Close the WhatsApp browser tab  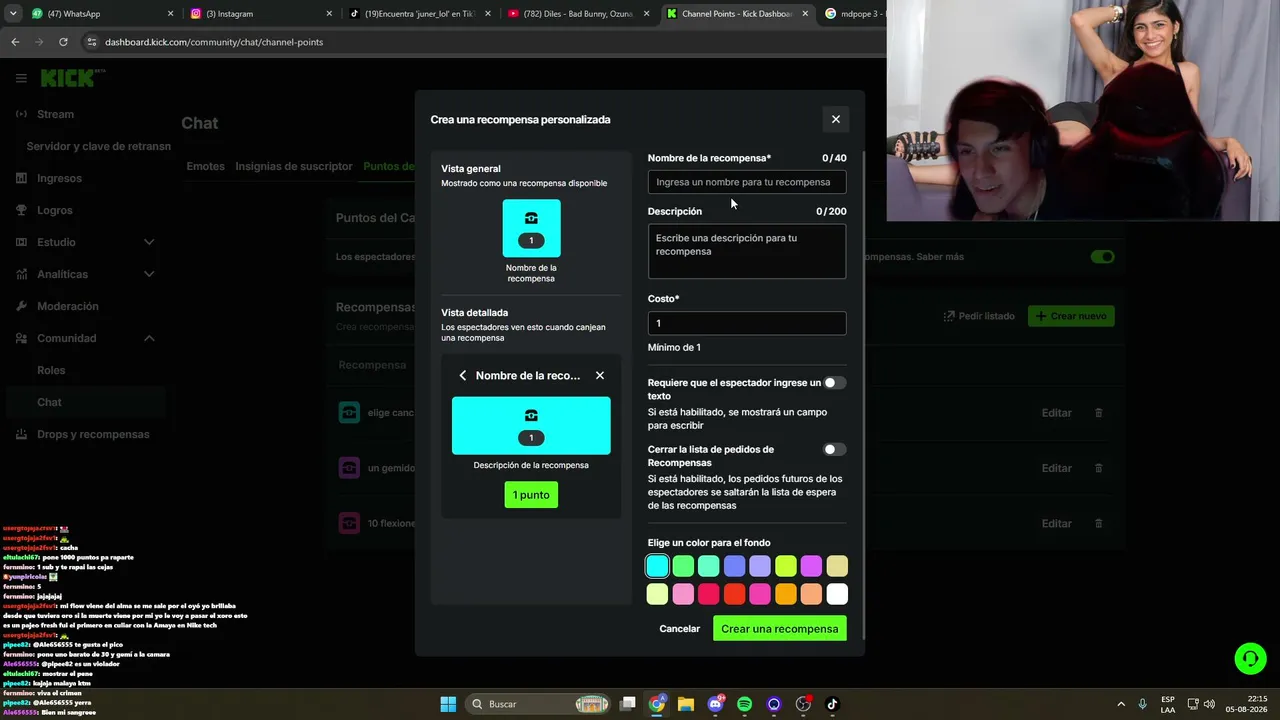(170, 14)
